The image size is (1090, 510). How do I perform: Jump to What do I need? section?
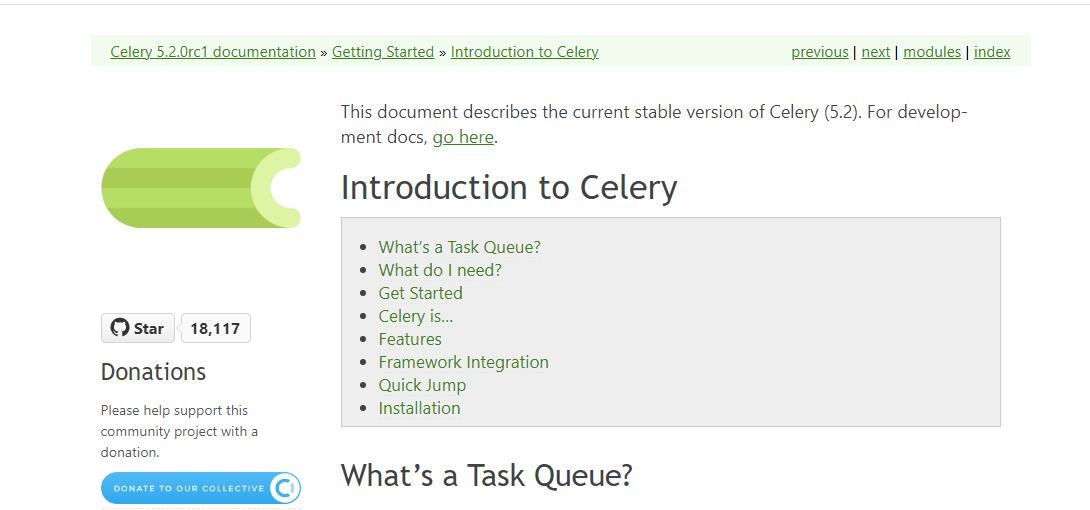(x=440, y=270)
